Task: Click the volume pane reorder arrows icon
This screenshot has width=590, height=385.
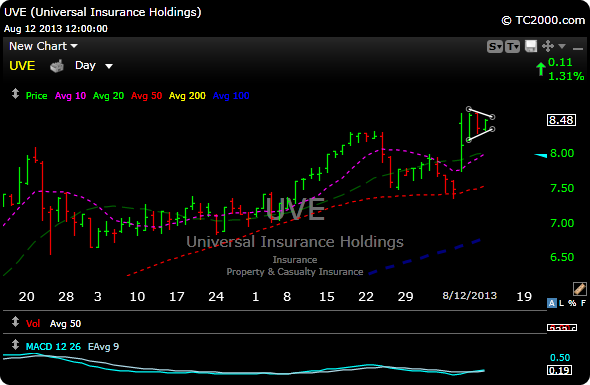Action: [x=15, y=322]
